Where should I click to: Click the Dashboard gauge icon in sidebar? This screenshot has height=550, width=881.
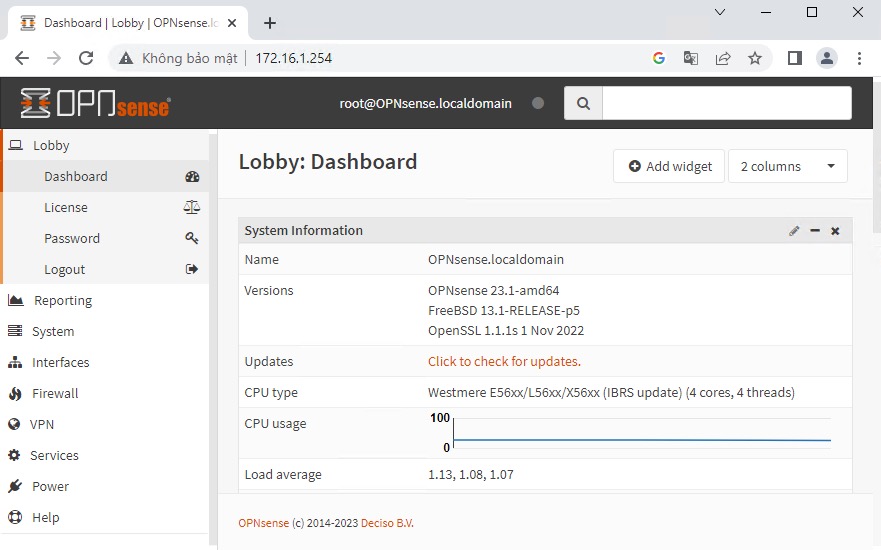pos(192,176)
